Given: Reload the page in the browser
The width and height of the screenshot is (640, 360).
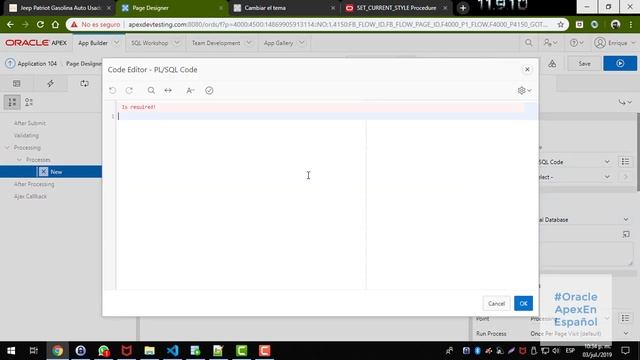Looking at the screenshot, I should [40, 24].
